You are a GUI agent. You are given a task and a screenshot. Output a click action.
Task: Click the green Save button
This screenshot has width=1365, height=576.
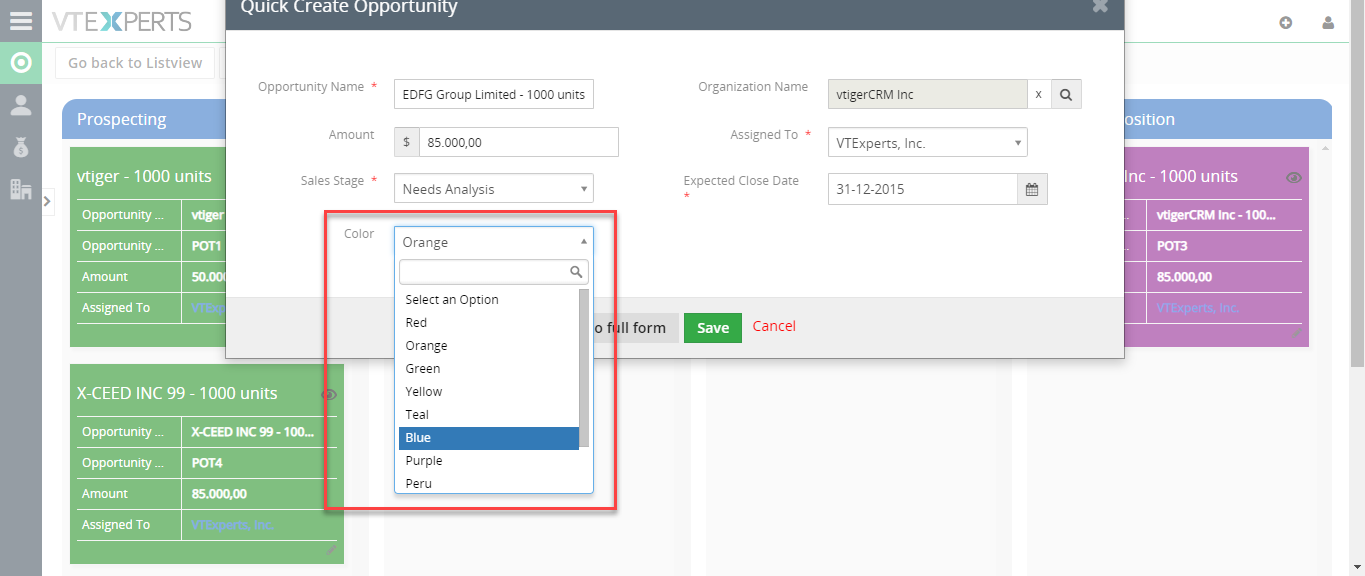point(713,327)
